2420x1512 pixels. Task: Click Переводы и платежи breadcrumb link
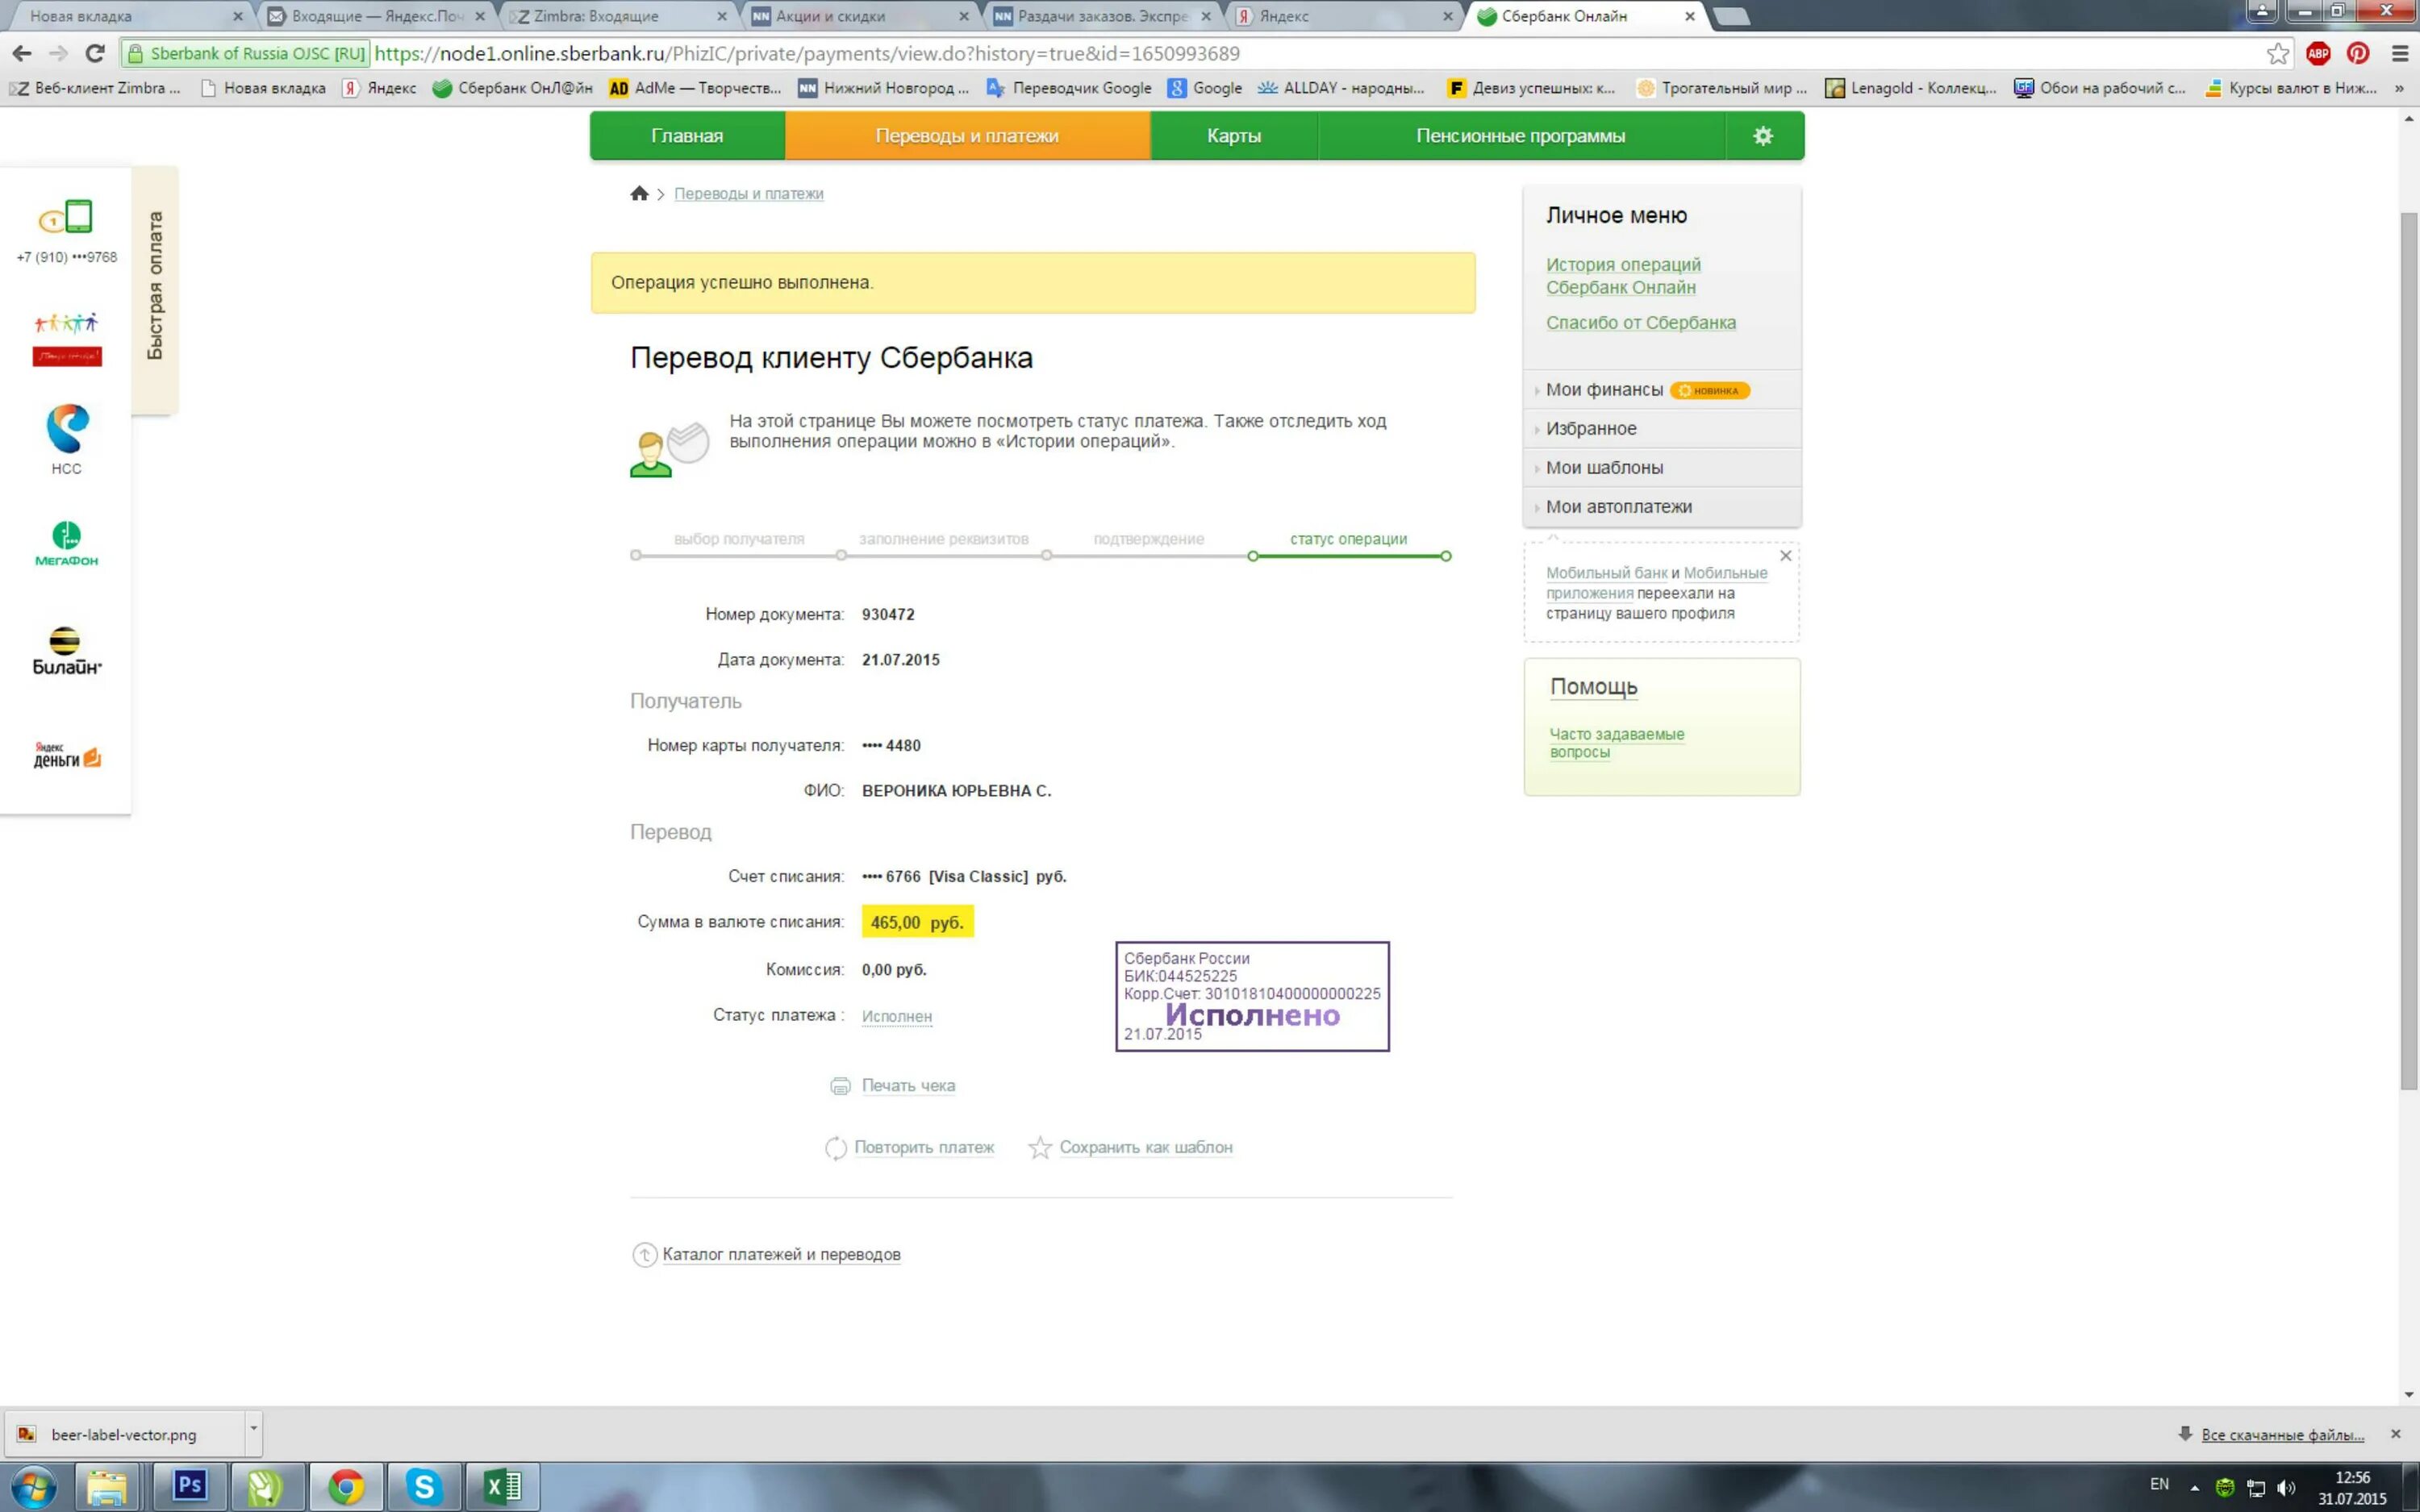tap(748, 194)
